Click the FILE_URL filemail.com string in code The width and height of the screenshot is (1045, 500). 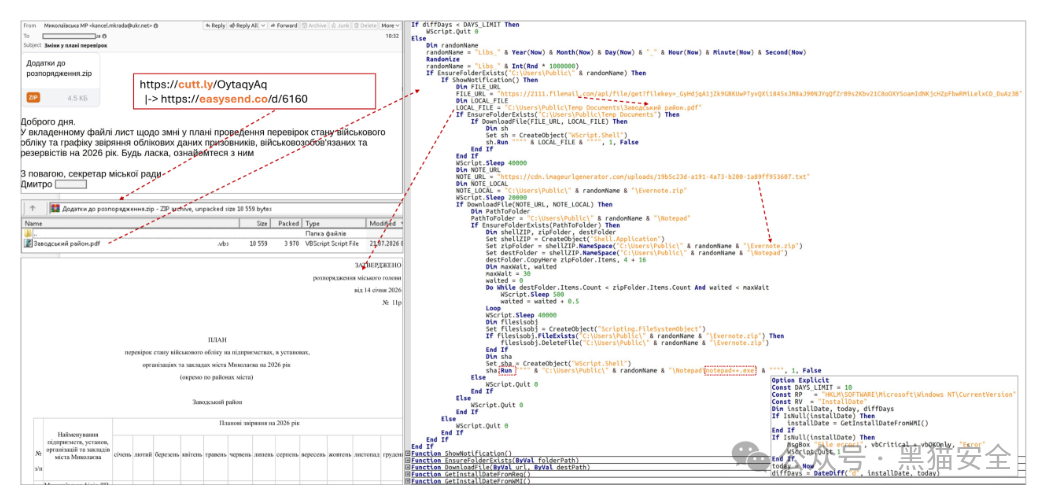(x=758, y=93)
